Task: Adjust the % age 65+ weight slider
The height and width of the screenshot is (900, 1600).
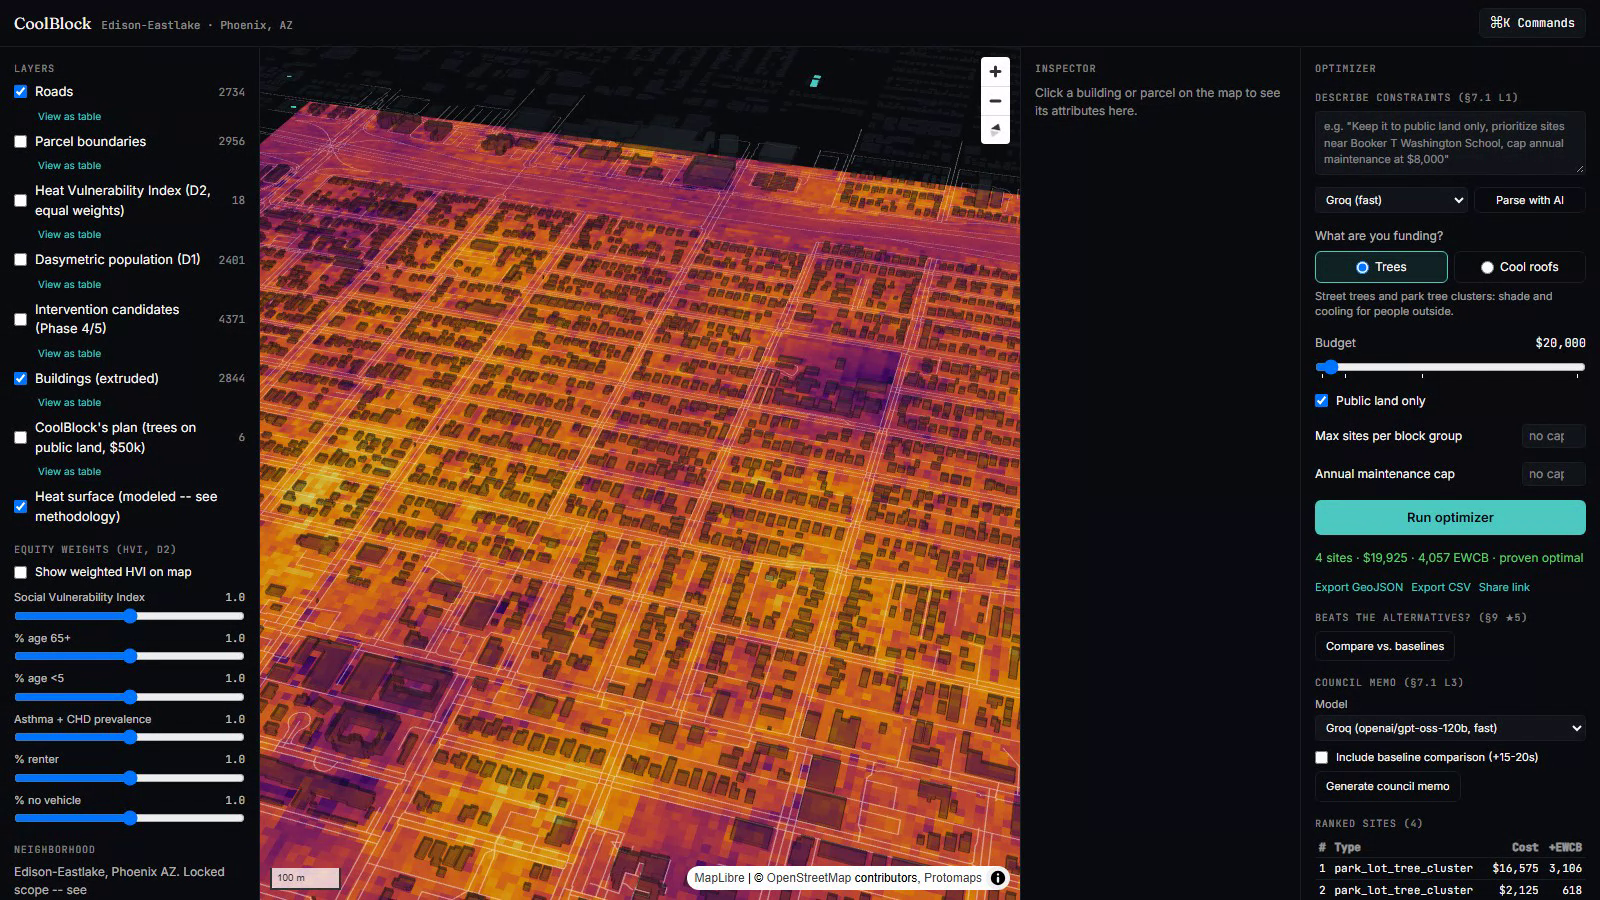Action: tap(129, 656)
